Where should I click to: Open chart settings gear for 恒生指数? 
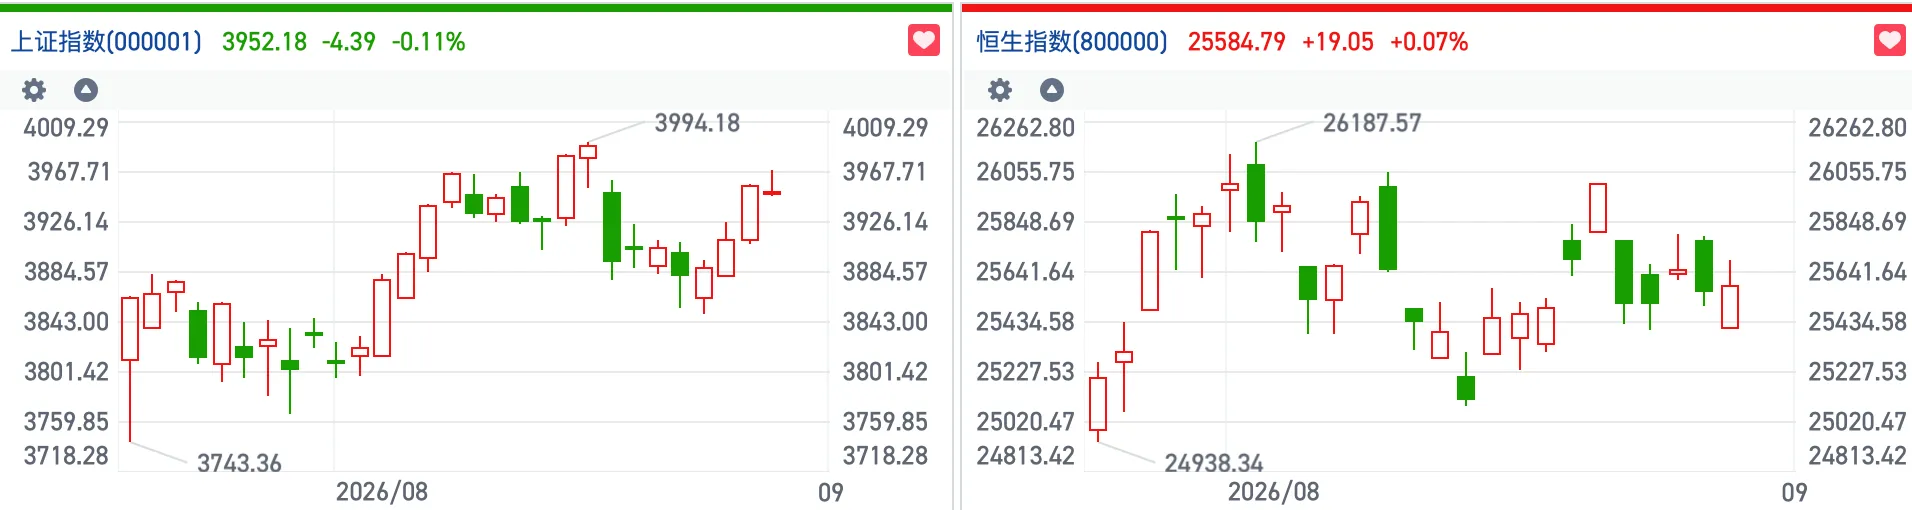point(1000,90)
